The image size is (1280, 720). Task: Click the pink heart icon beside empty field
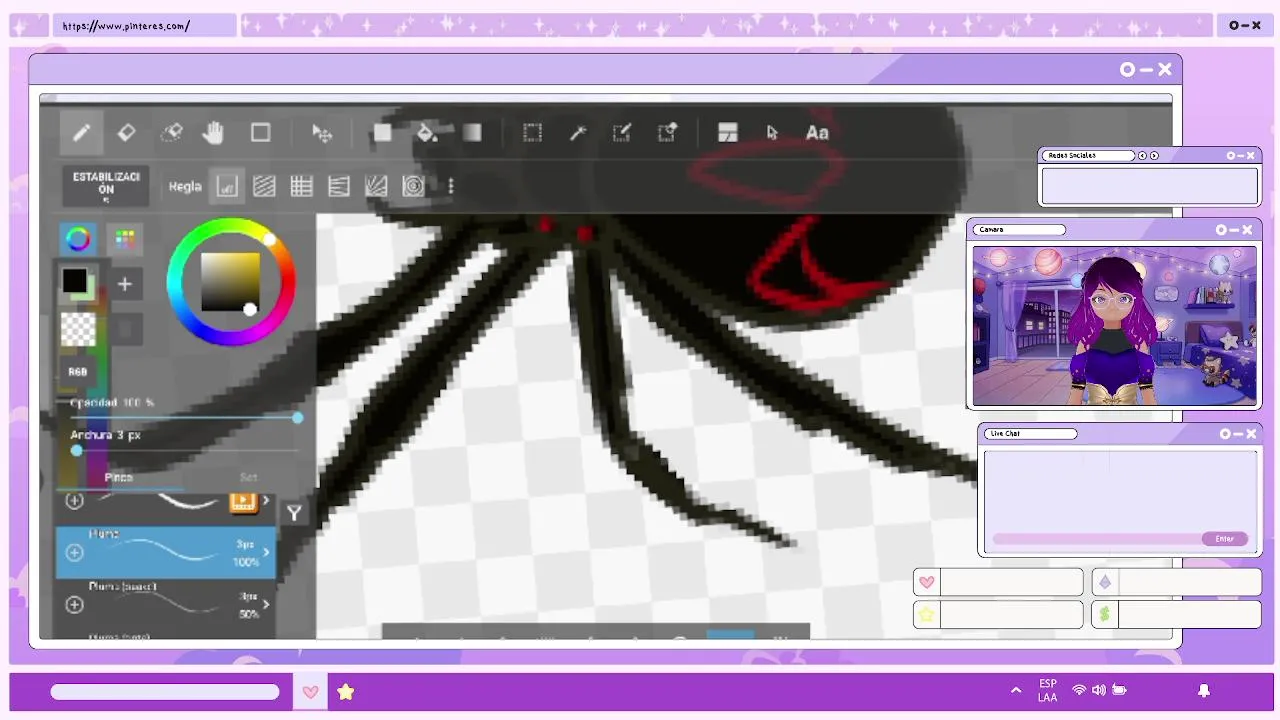927,582
